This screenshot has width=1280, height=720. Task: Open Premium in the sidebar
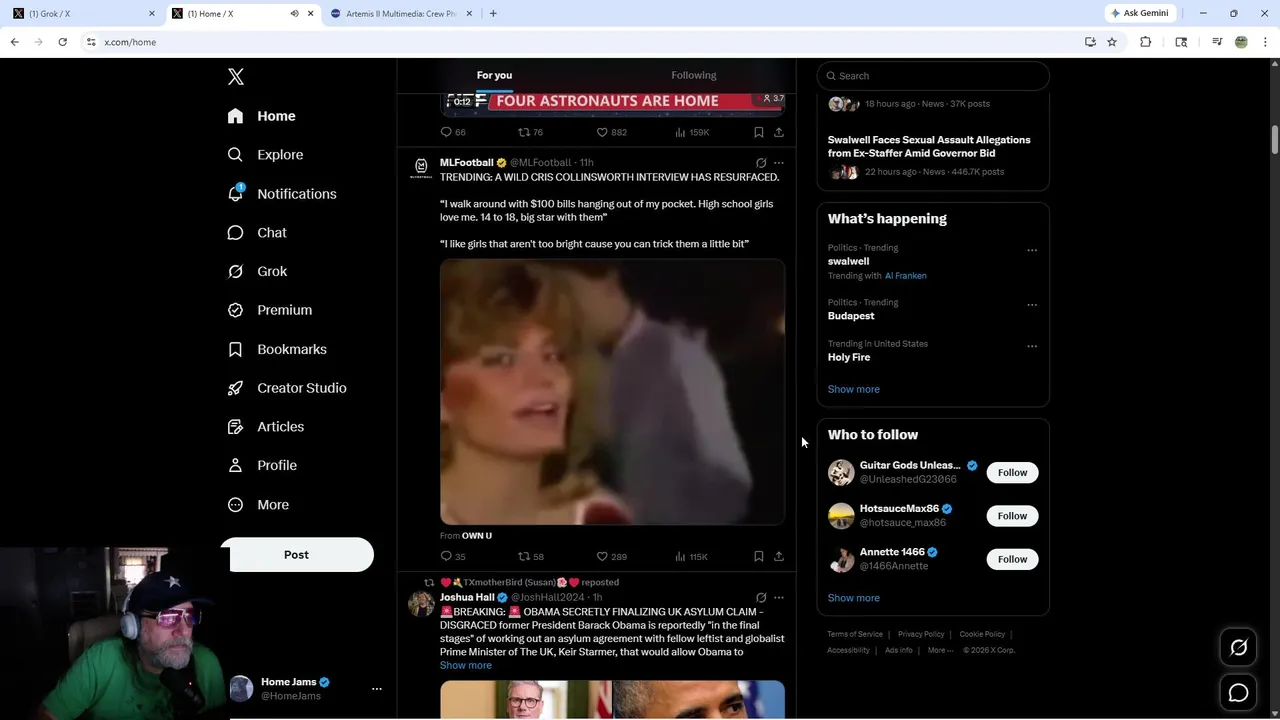point(270,310)
